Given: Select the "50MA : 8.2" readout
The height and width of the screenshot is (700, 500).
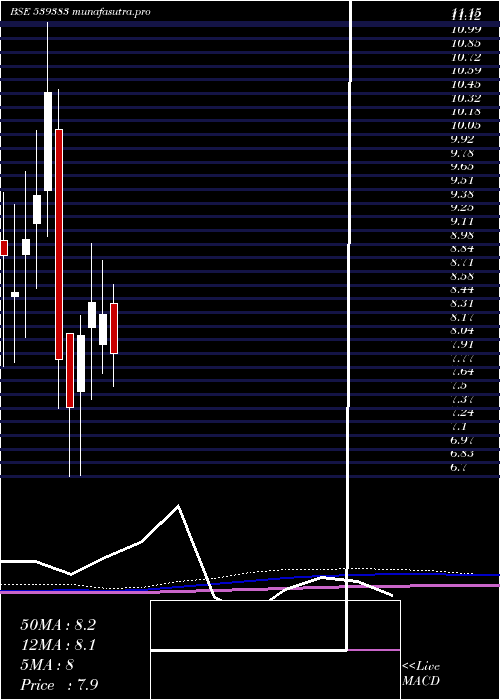Looking at the screenshot, I should click(x=58, y=625).
